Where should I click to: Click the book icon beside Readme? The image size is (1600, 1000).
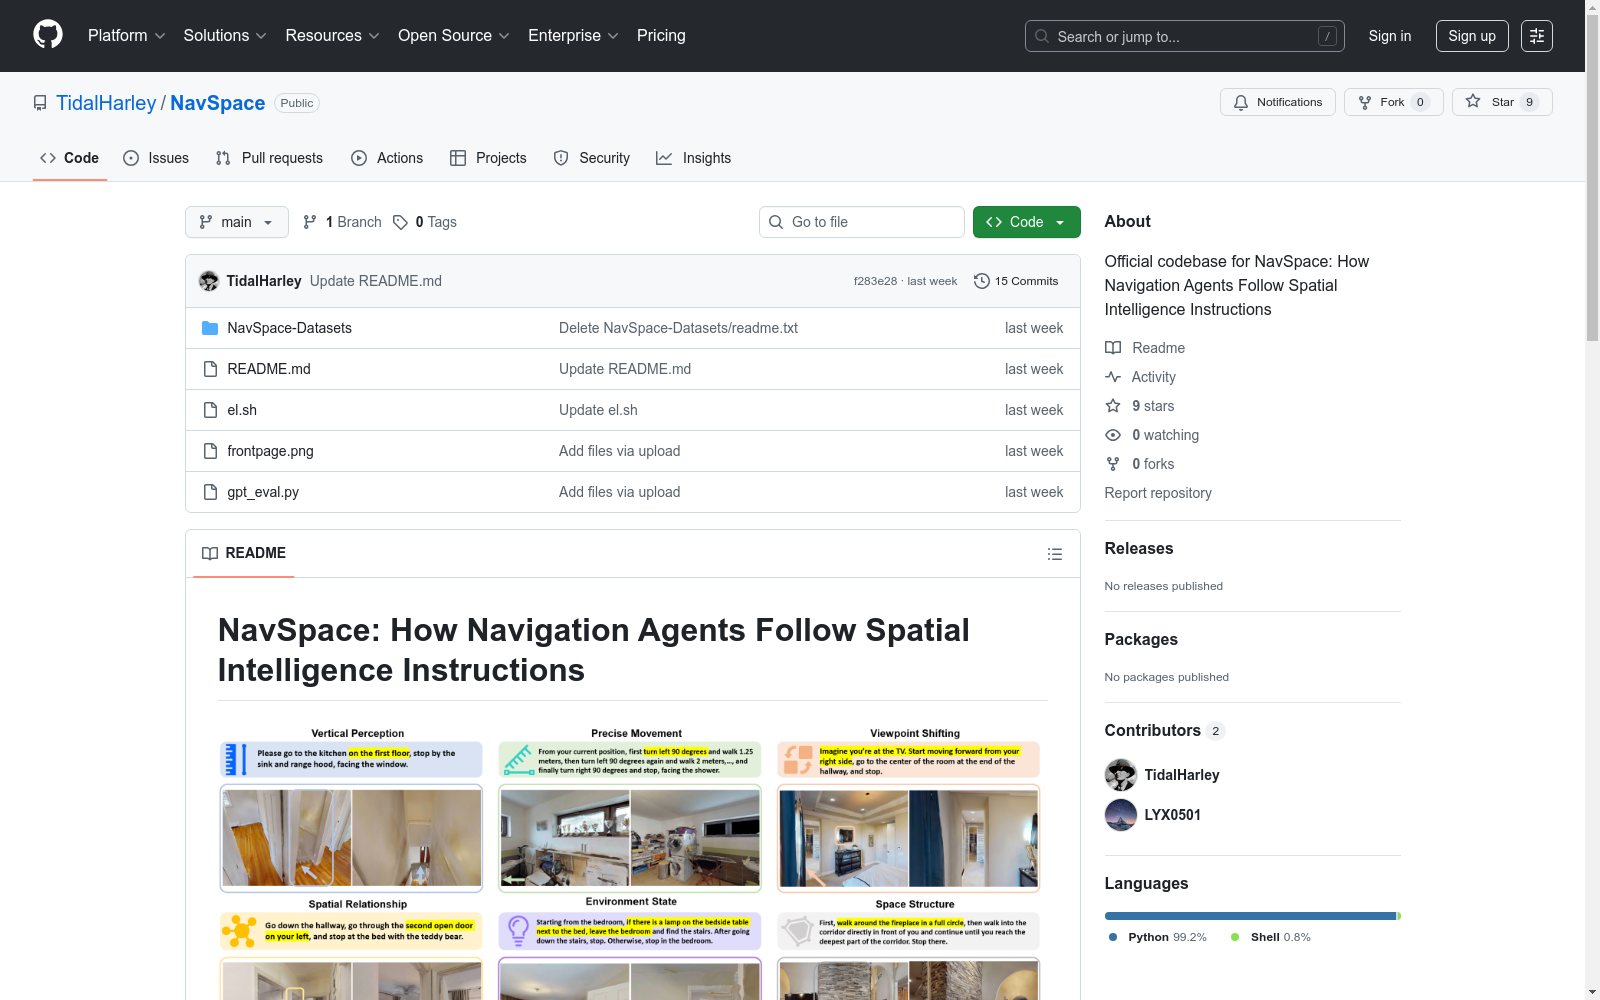click(1113, 348)
